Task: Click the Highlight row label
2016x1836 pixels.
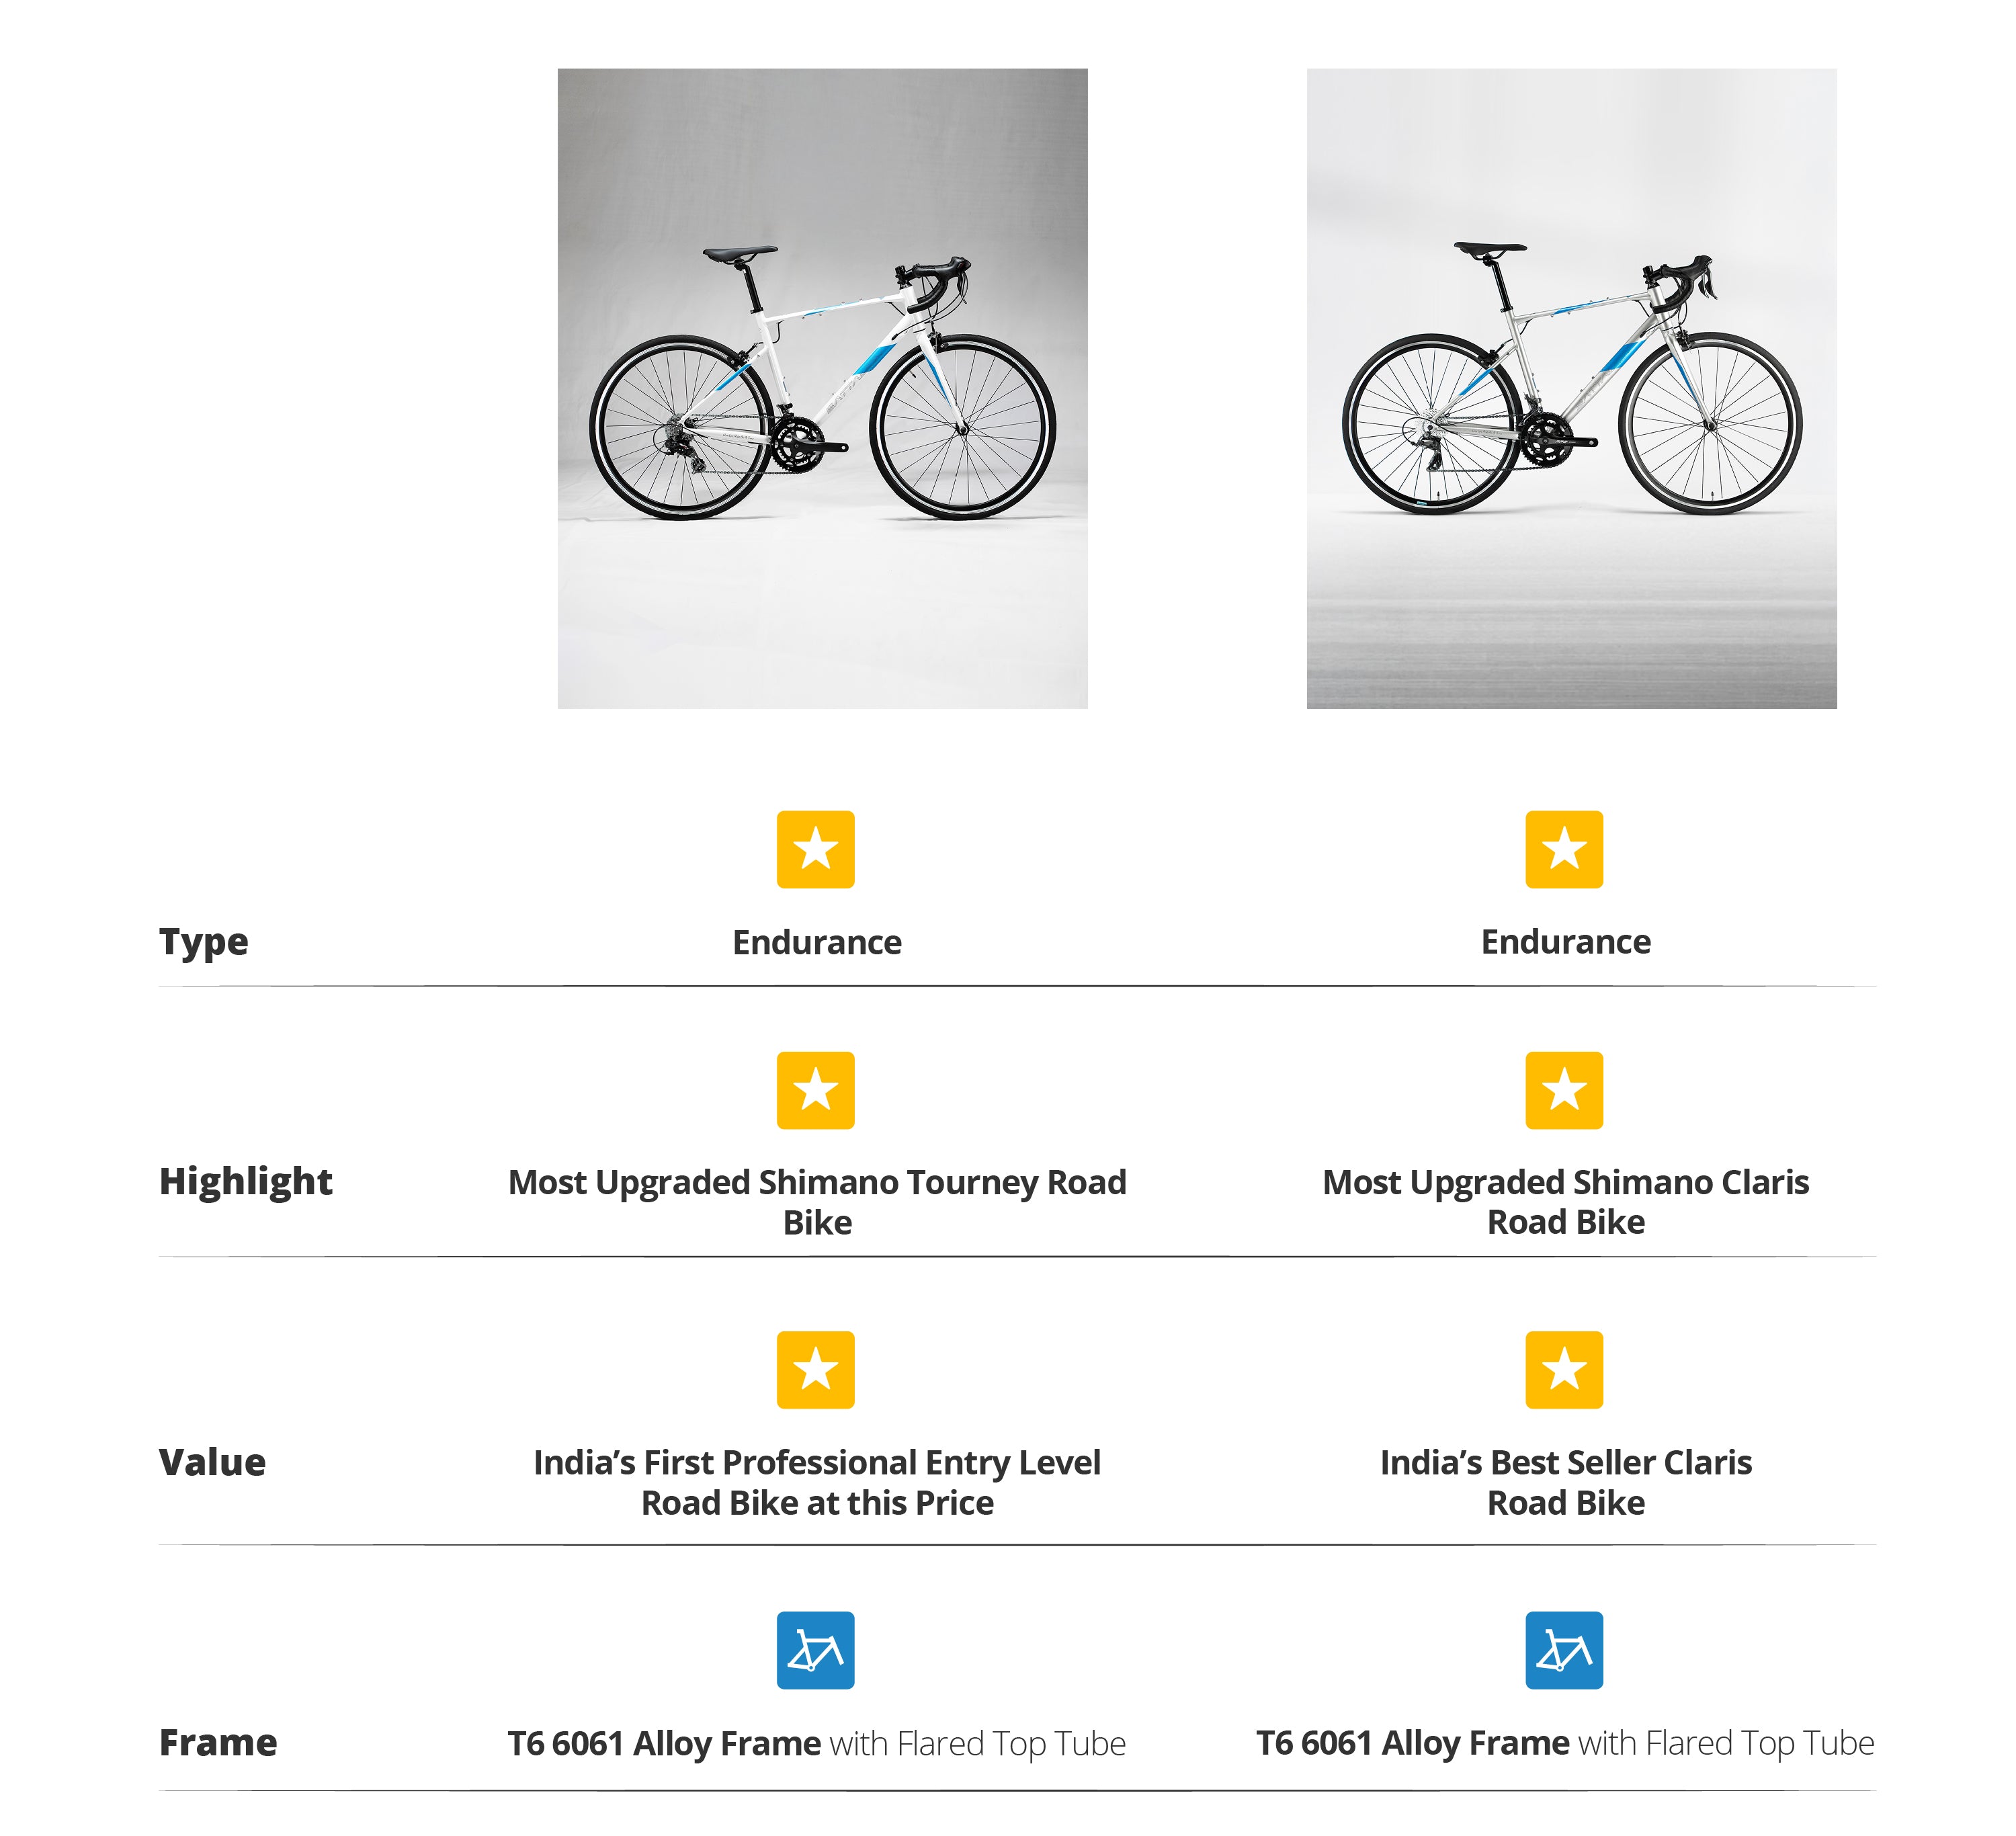Action: [x=245, y=1182]
